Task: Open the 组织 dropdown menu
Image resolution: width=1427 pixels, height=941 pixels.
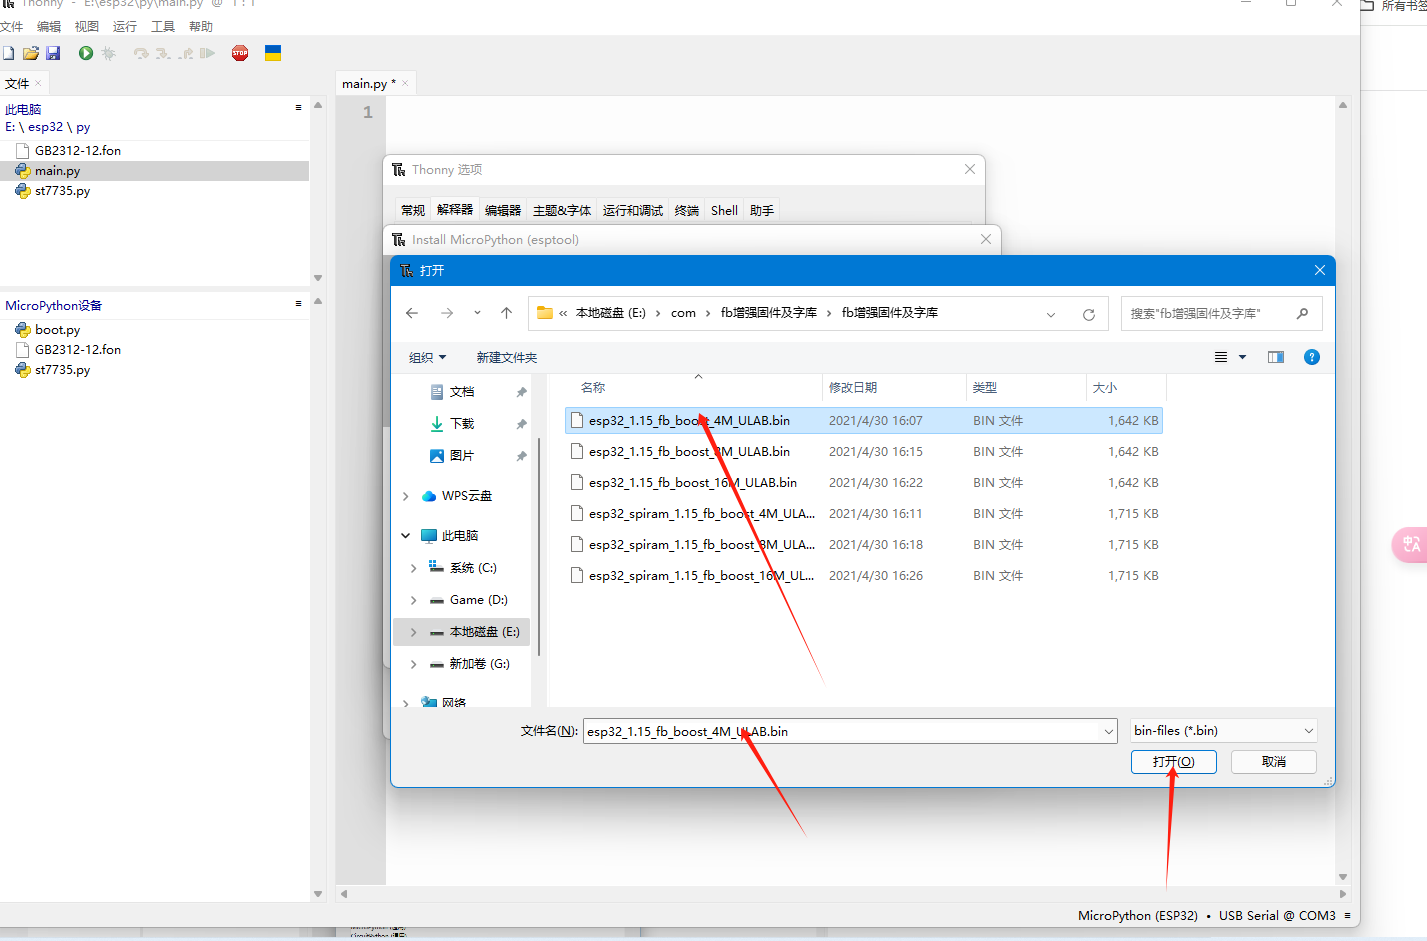Action: (x=427, y=357)
